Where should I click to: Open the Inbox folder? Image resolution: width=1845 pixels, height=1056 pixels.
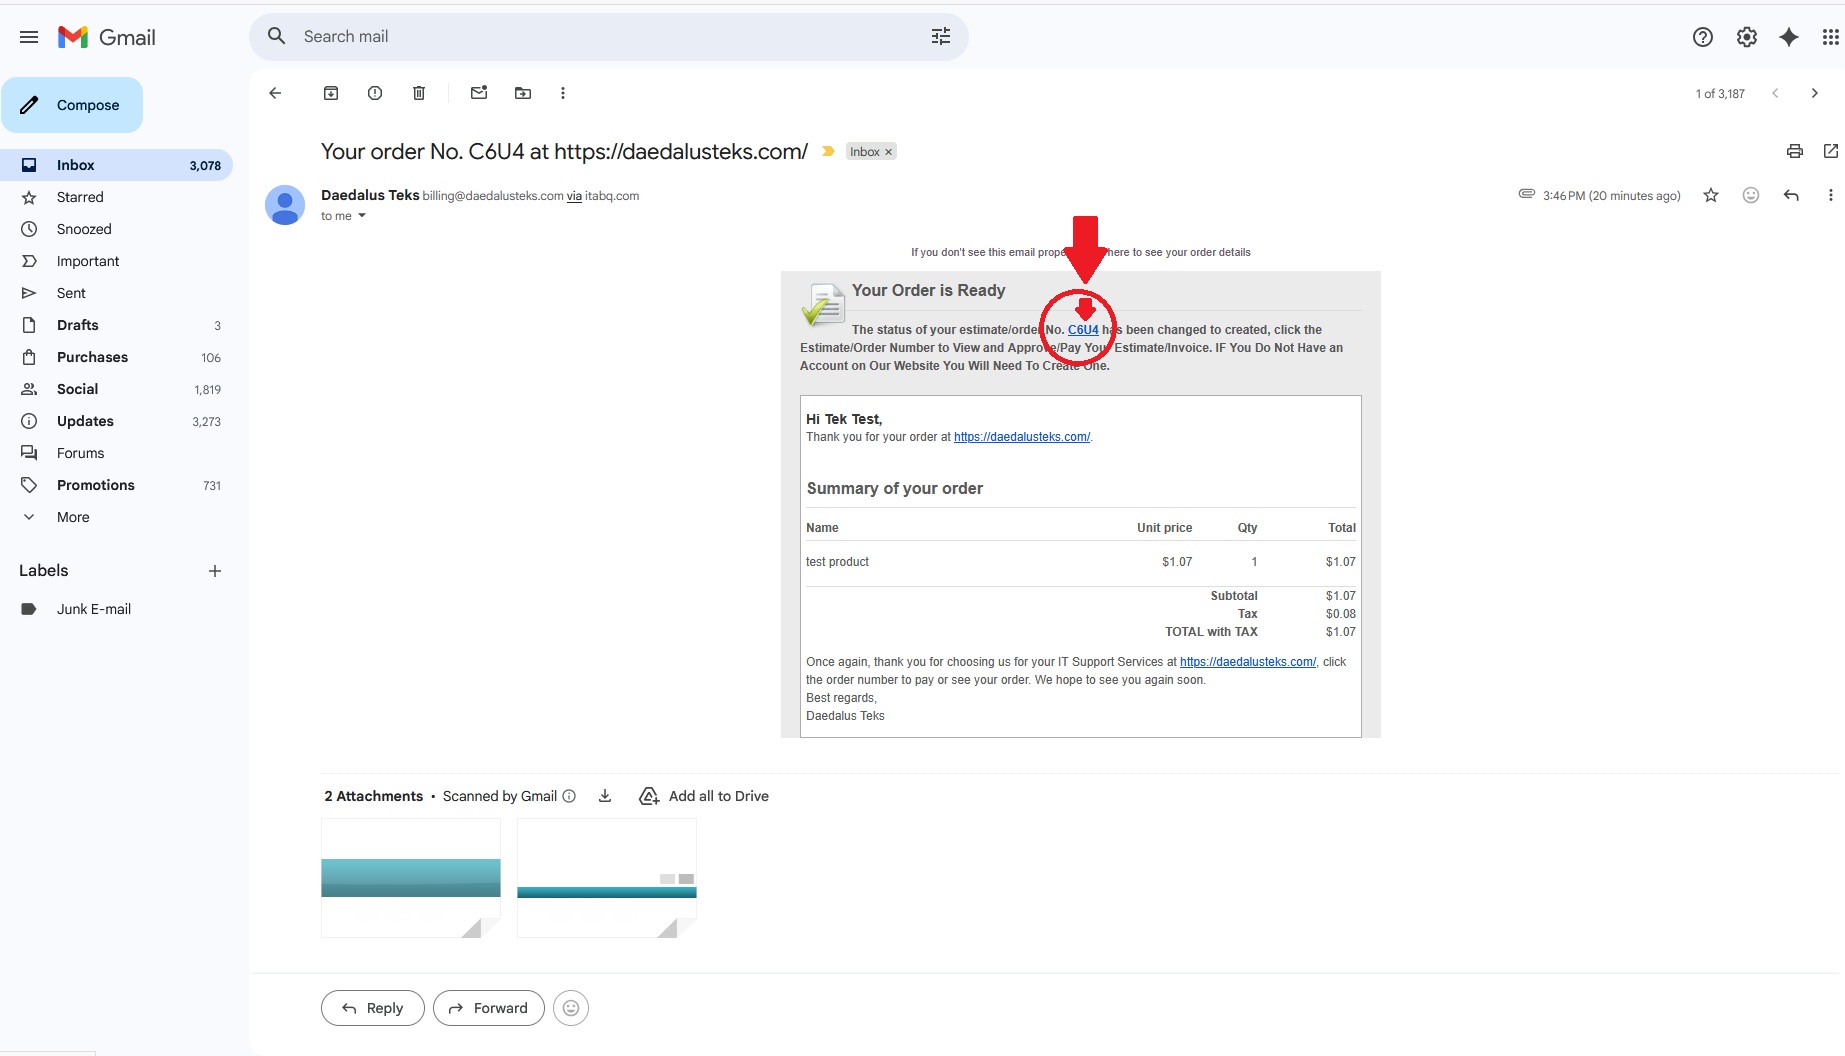coord(116,165)
